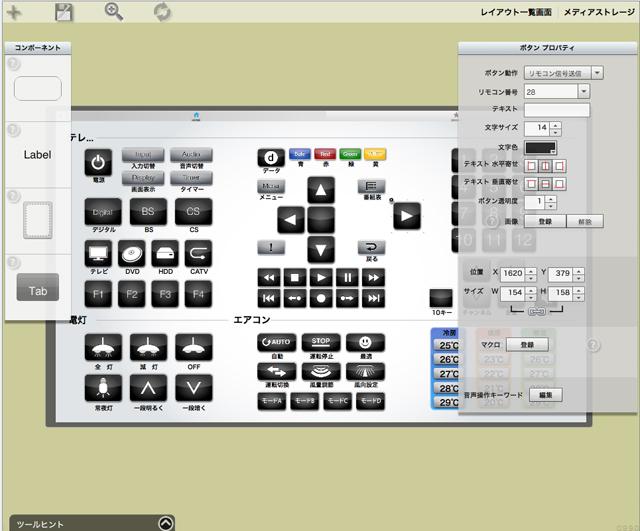Screen dimensions: 640x531
Task: Set text vertical alignment to middle
Action: [545, 184]
